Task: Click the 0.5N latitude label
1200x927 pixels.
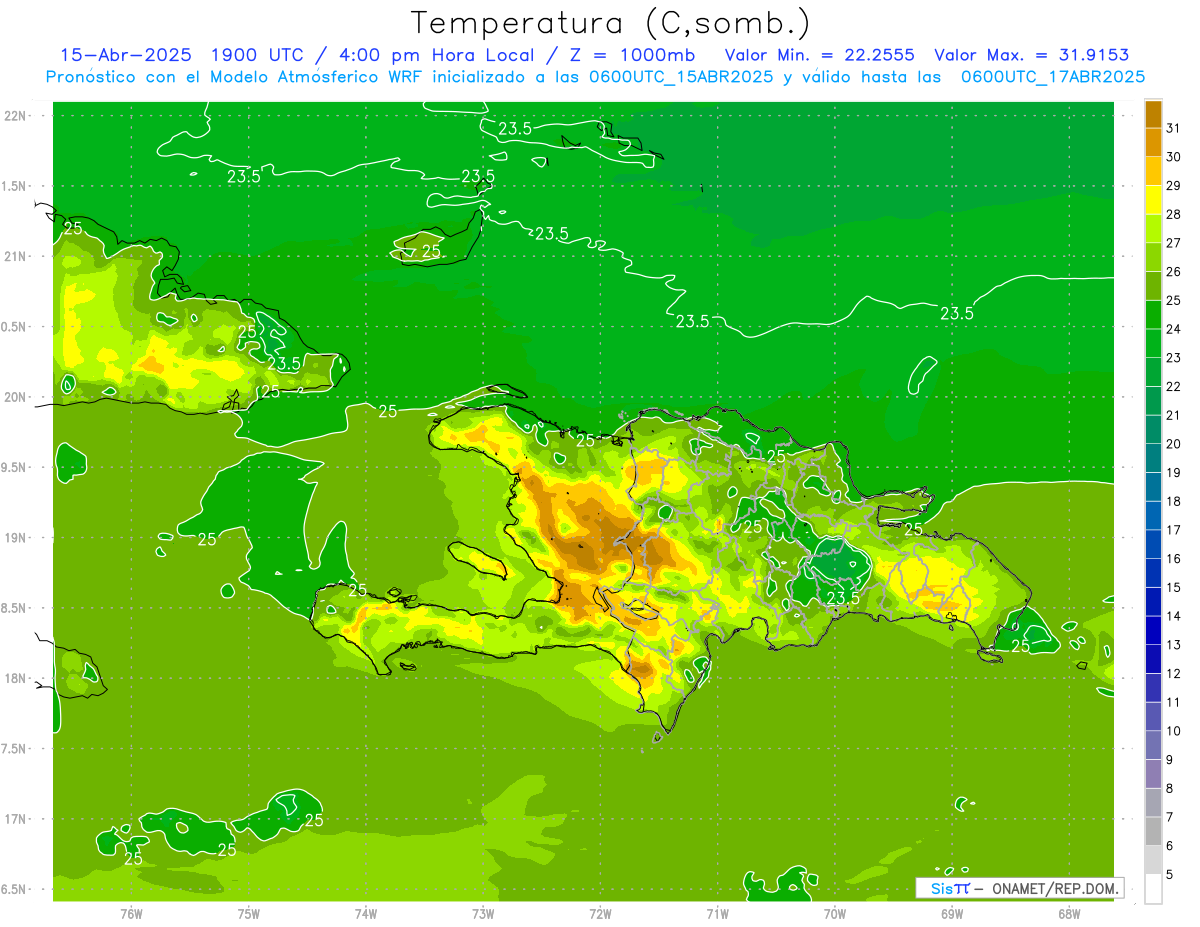Action: coord(13,327)
